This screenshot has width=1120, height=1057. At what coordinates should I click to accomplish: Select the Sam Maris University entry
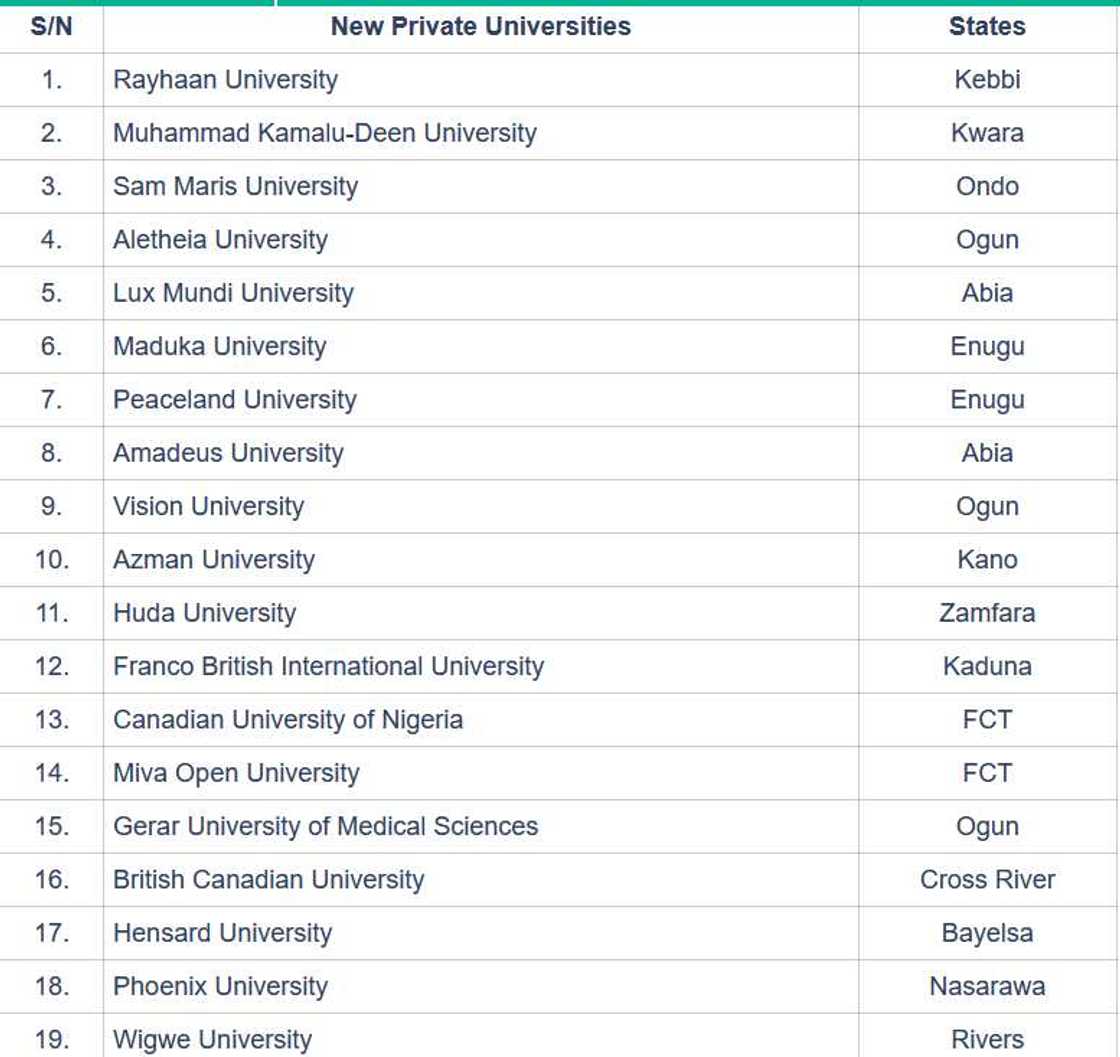[235, 186]
